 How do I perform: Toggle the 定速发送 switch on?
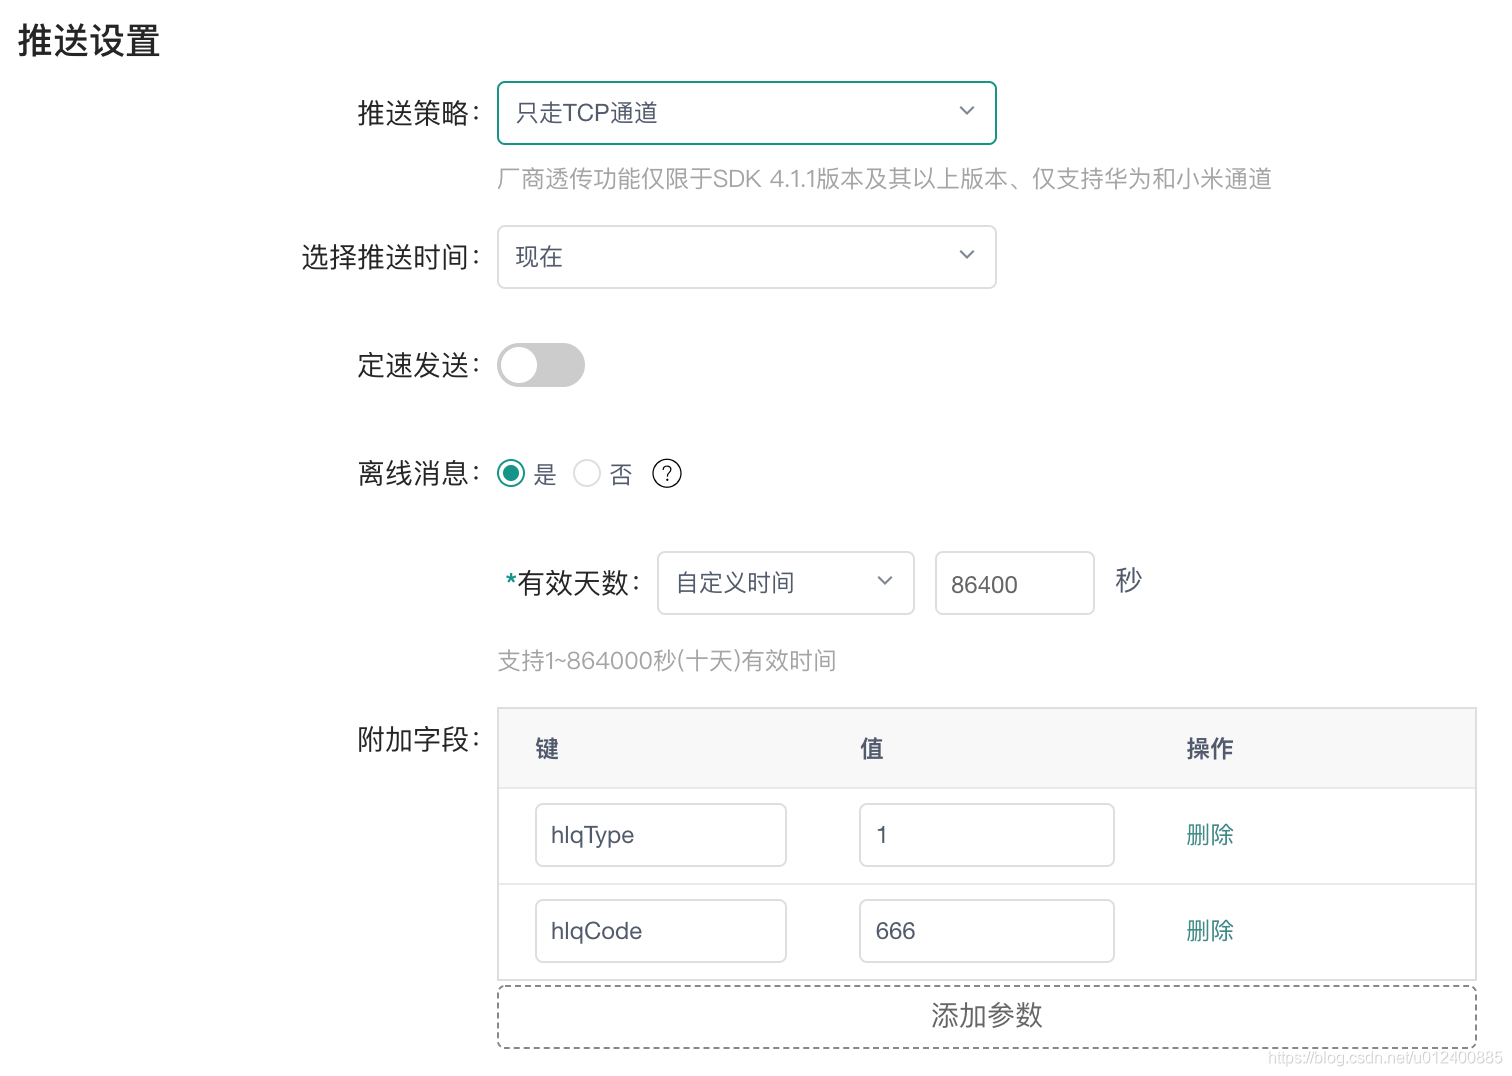(x=540, y=365)
